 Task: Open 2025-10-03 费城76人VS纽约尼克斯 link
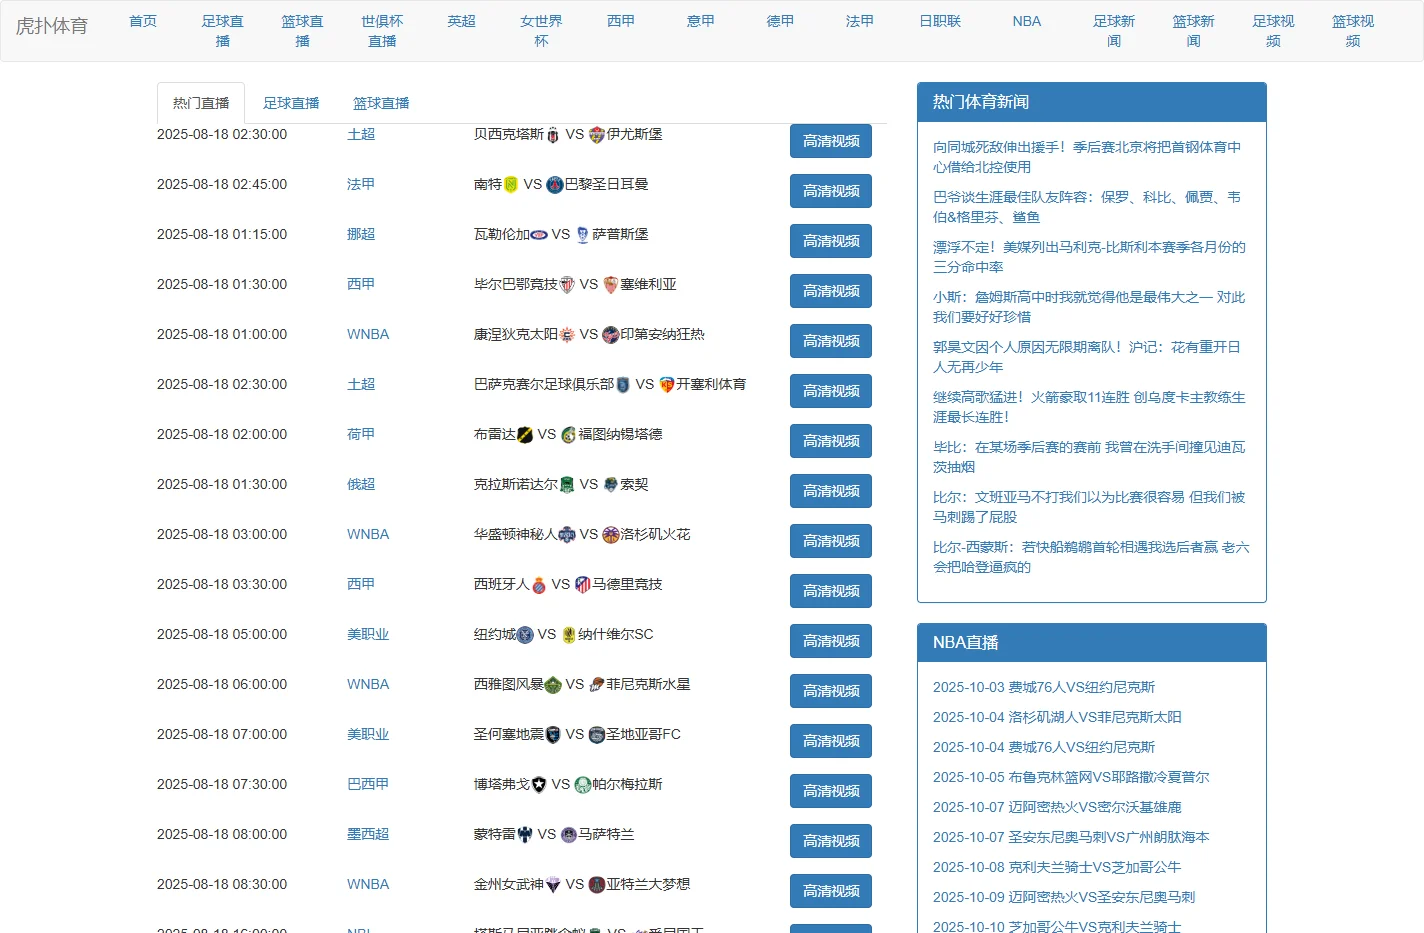[x=1044, y=687]
